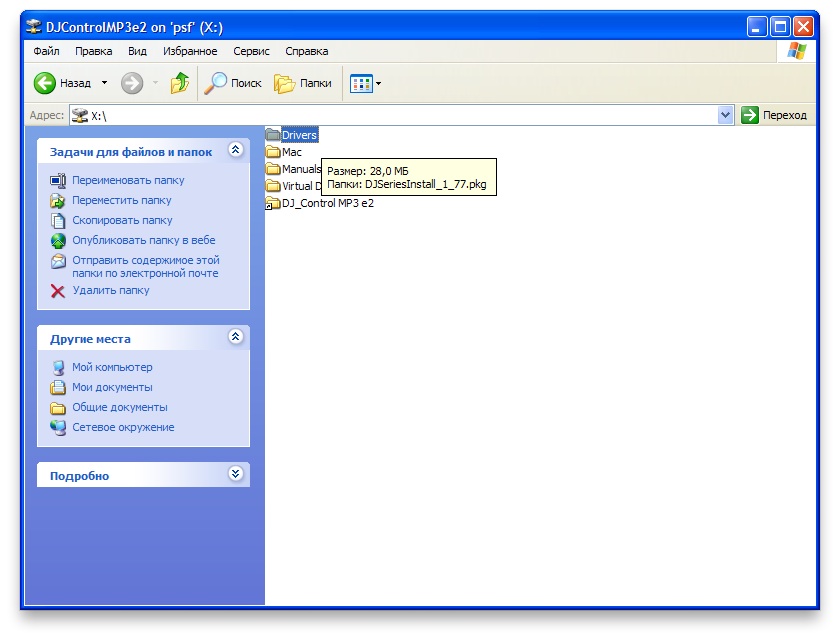Viewport: 840px width, 640px height.
Task: Click the rename folder icon
Action: (58, 180)
